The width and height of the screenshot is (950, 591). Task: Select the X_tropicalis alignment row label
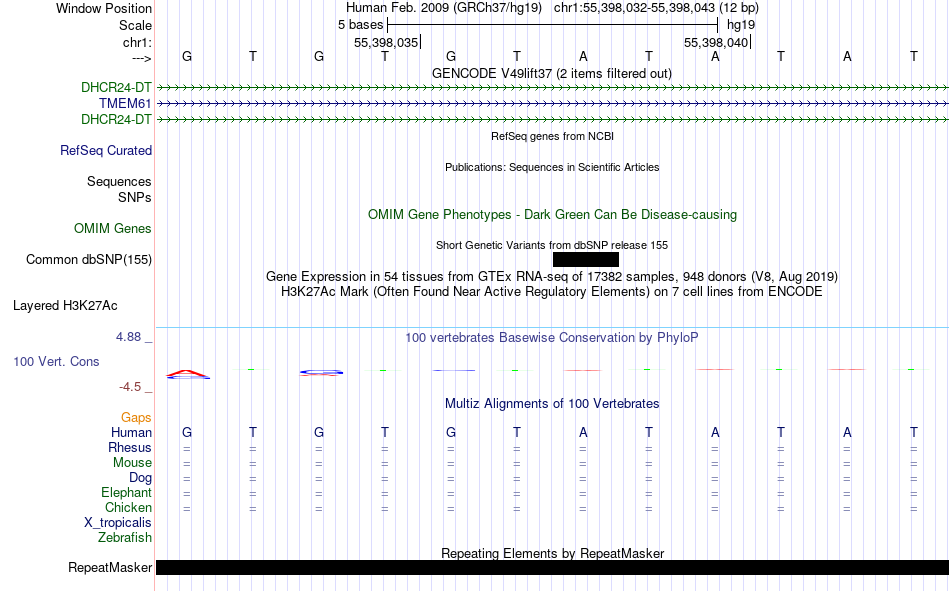click(118, 523)
